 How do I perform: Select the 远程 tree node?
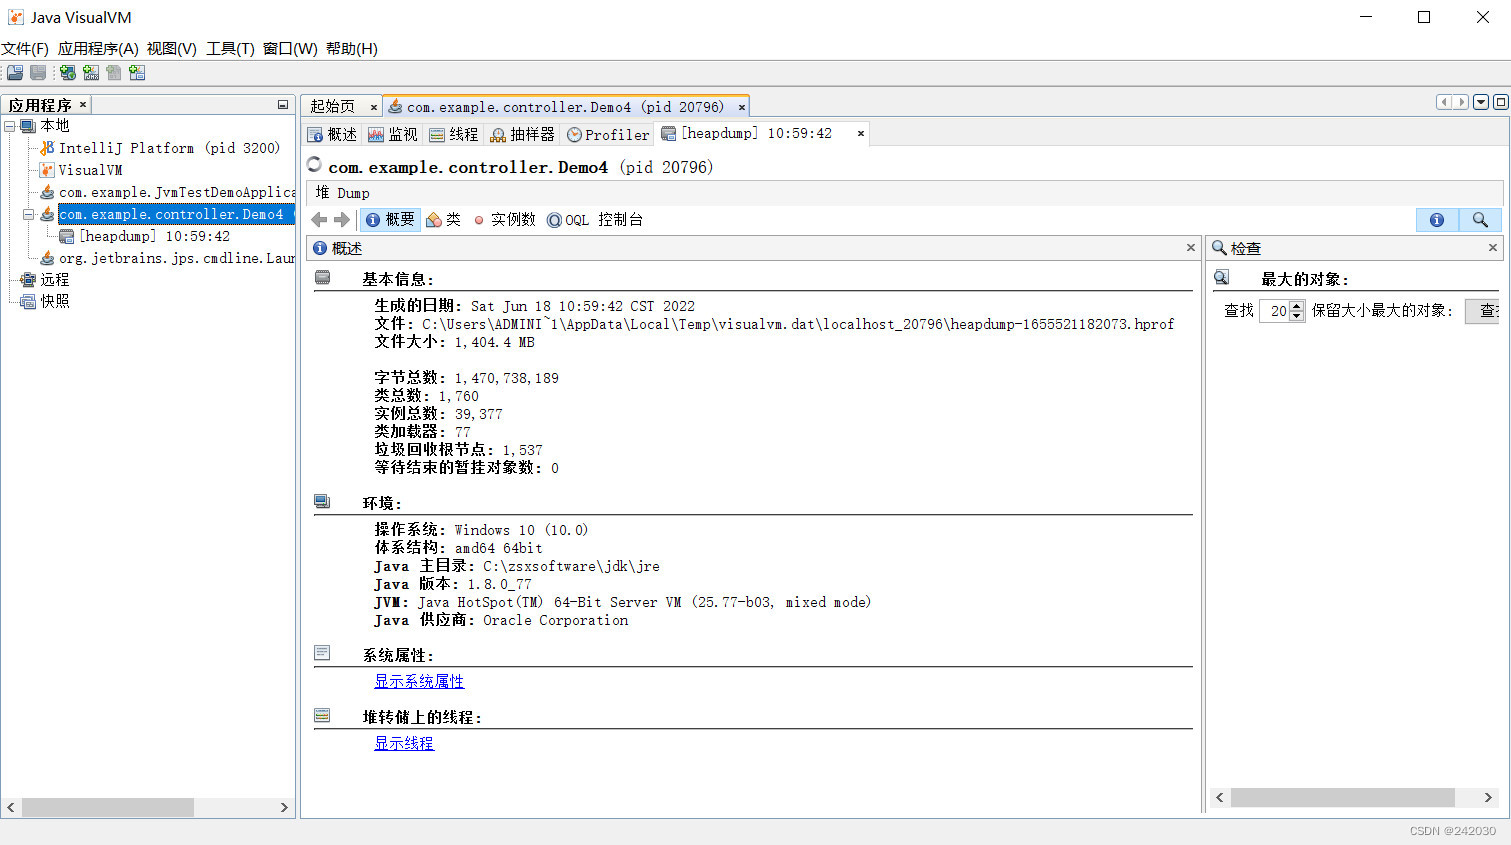click(x=55, y=280)
